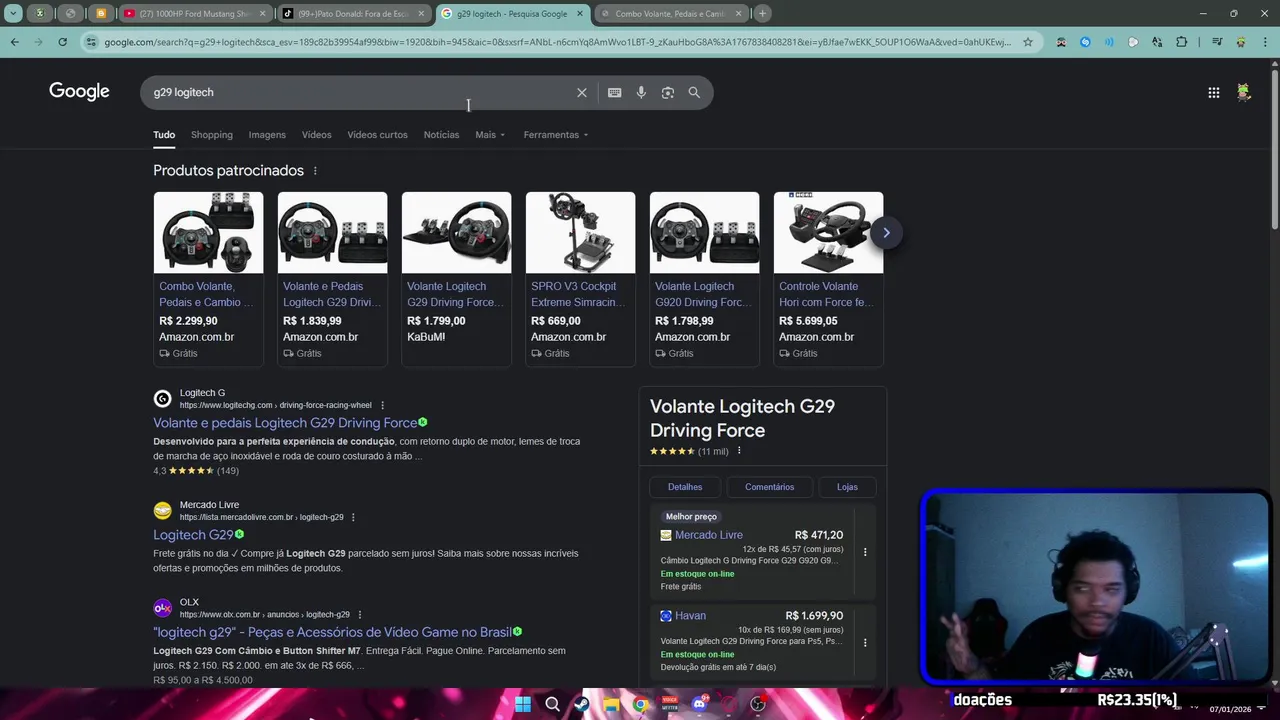The width and height of the screenshot is (1280, 720).
Task: Open the Shazam extension
Action: [1085, 42]
